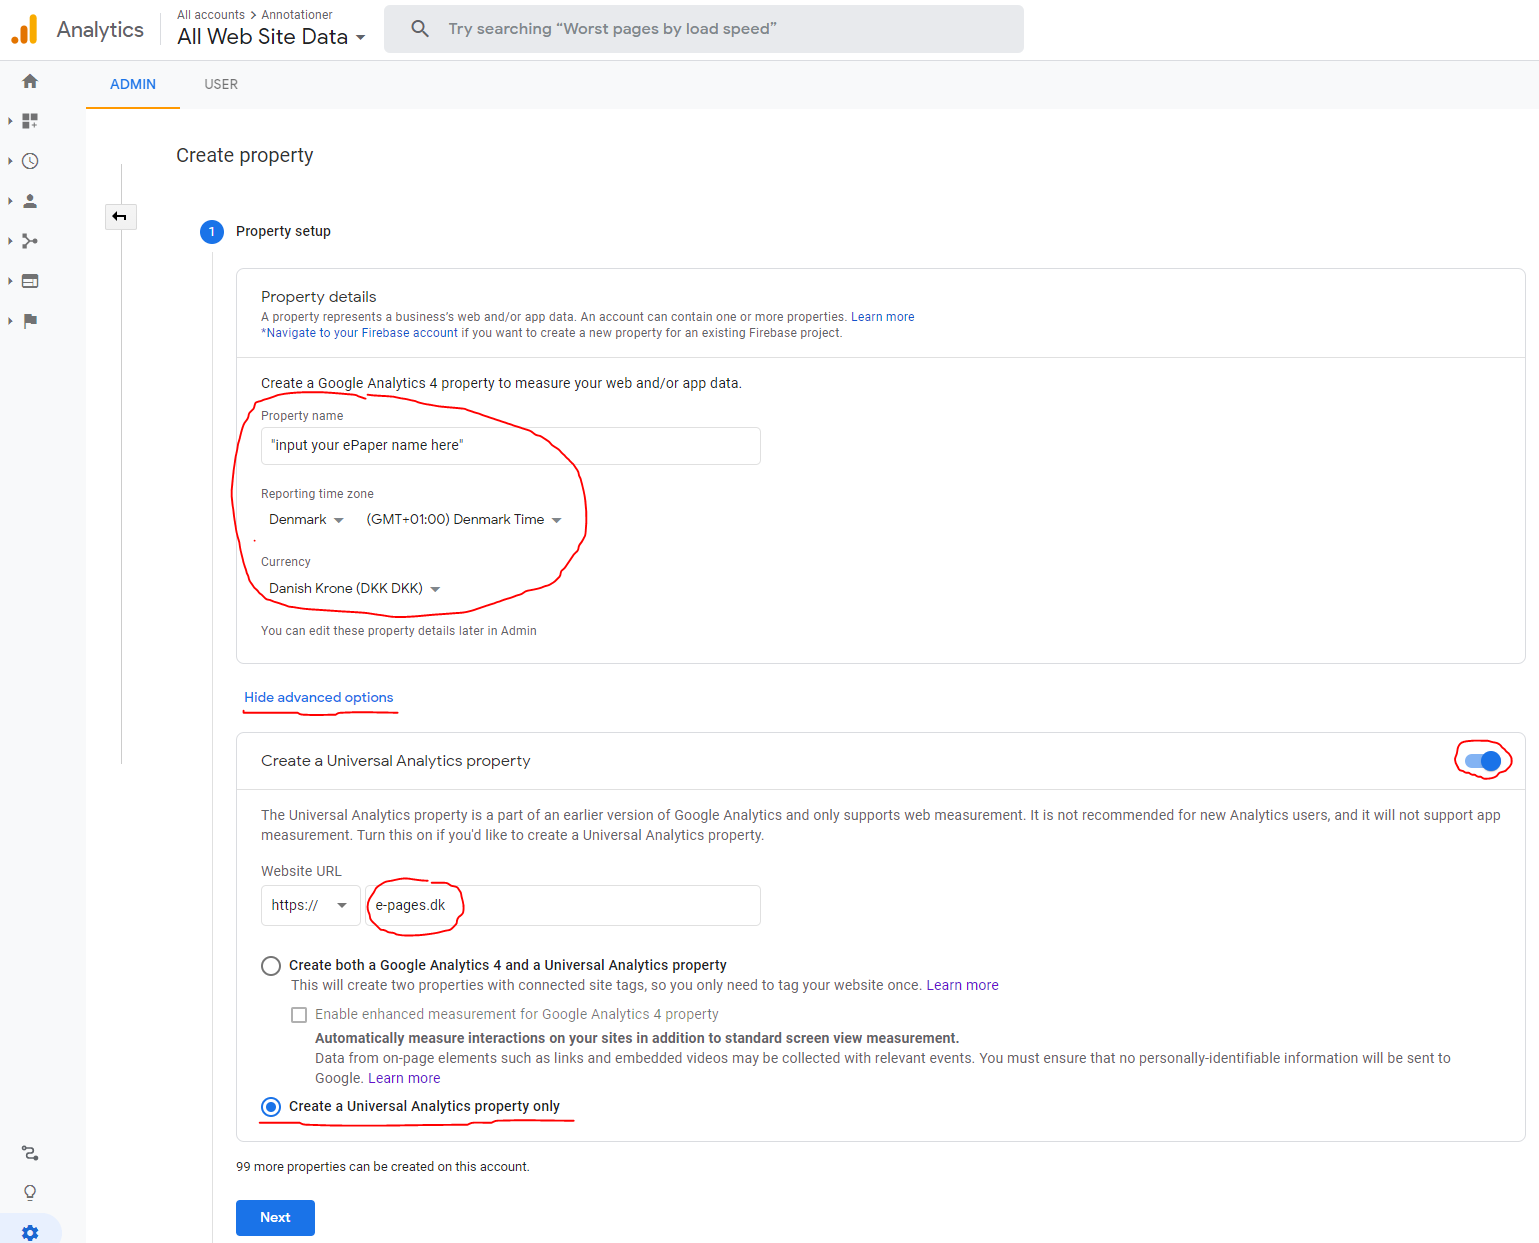1539x1243 pixels.
Task: Open the https:// protocol dropdown
Action: 310,905
